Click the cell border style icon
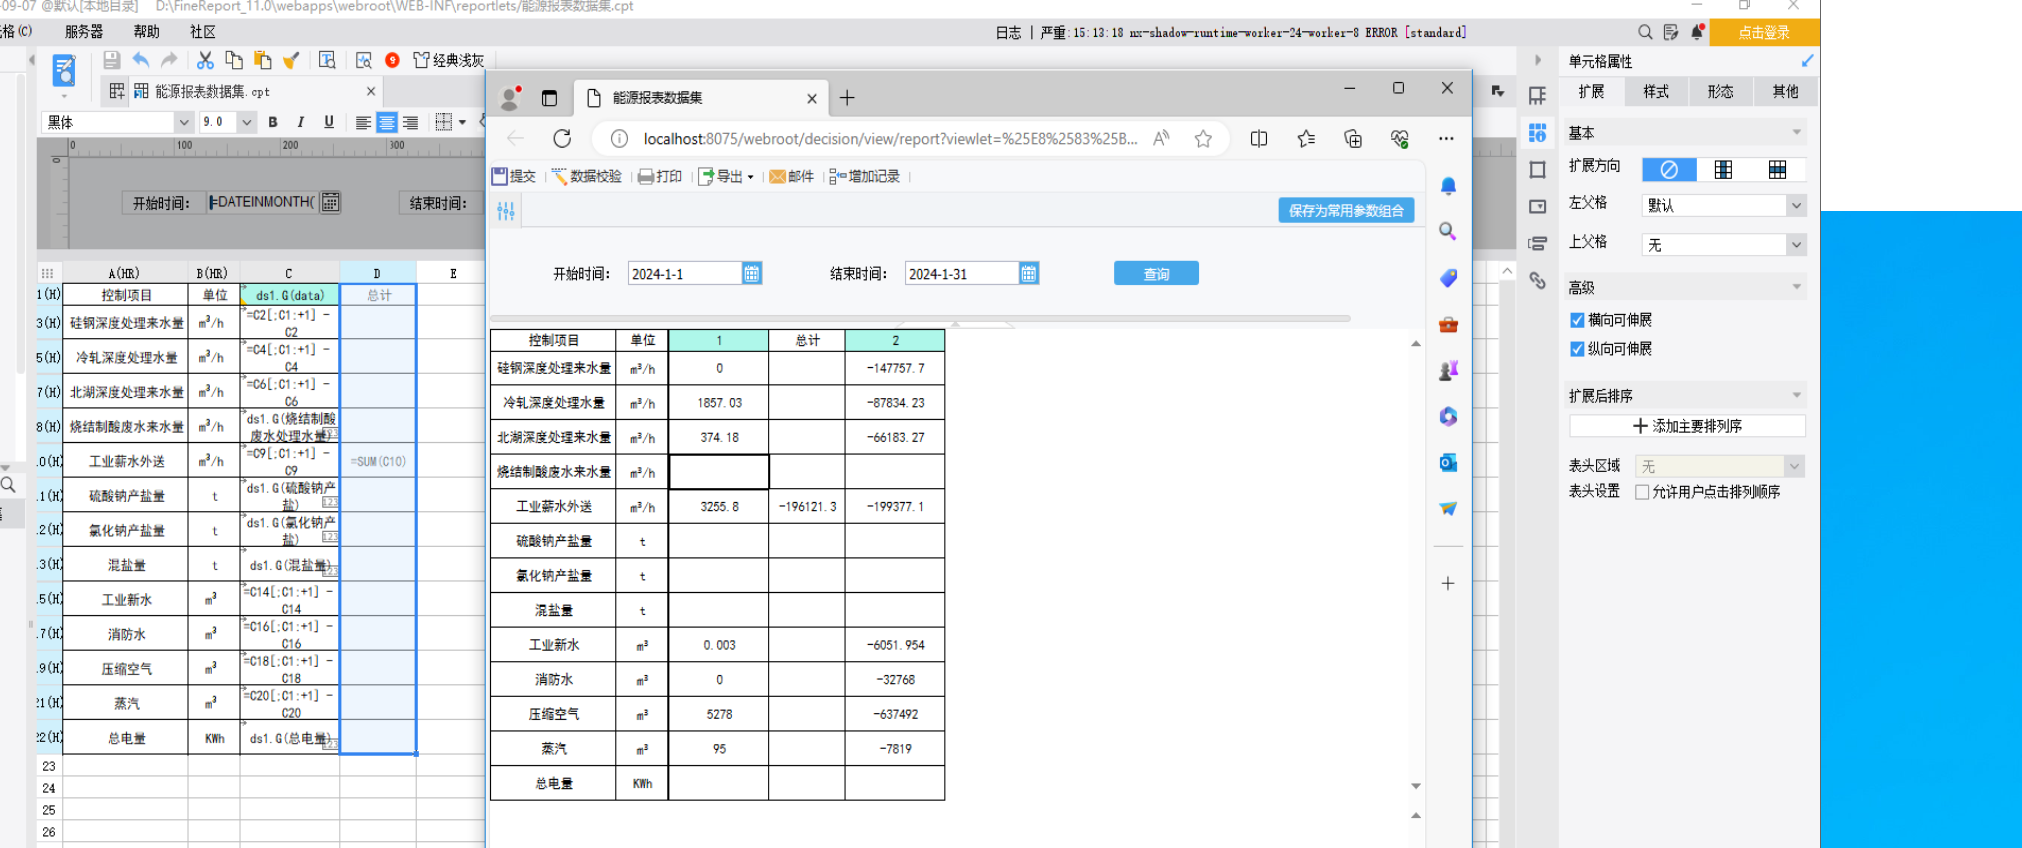This screenshot has height=848, width=2022. click(x=444, y=122)
